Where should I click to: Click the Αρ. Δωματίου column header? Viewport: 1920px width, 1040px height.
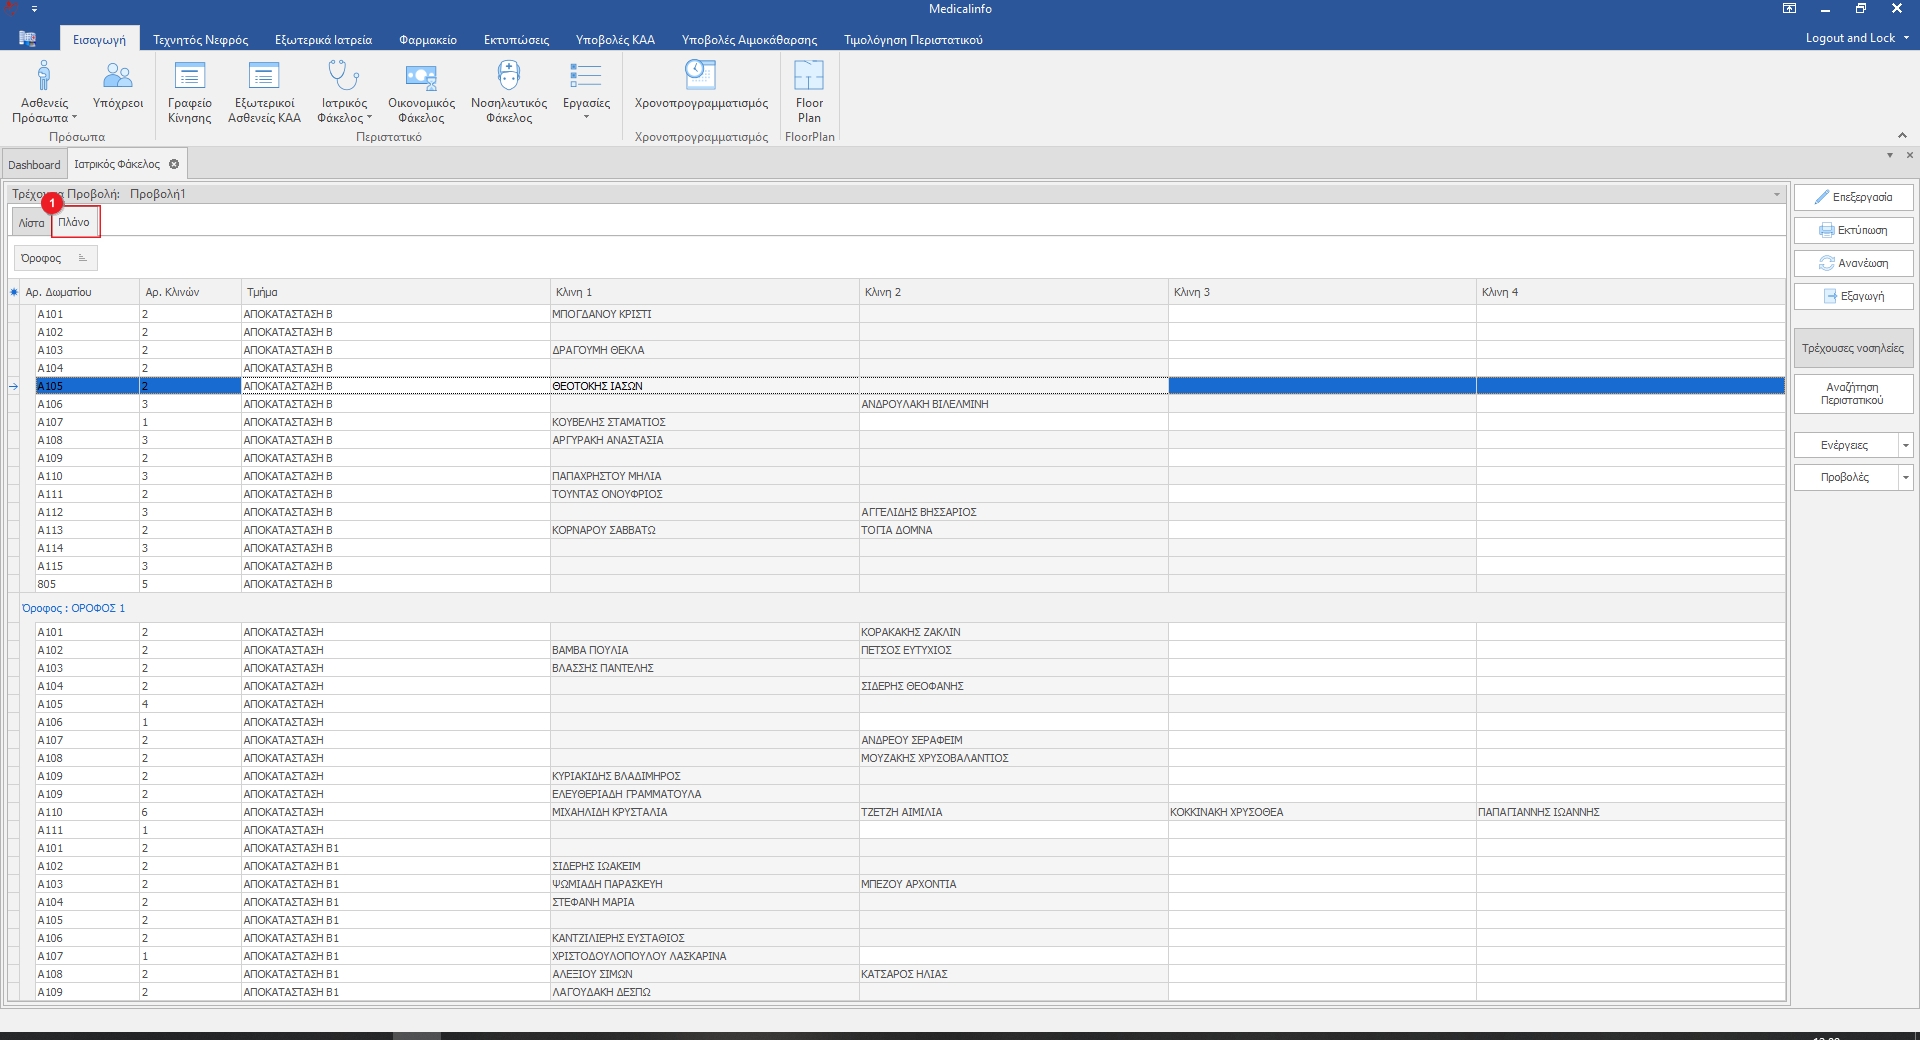80,292
